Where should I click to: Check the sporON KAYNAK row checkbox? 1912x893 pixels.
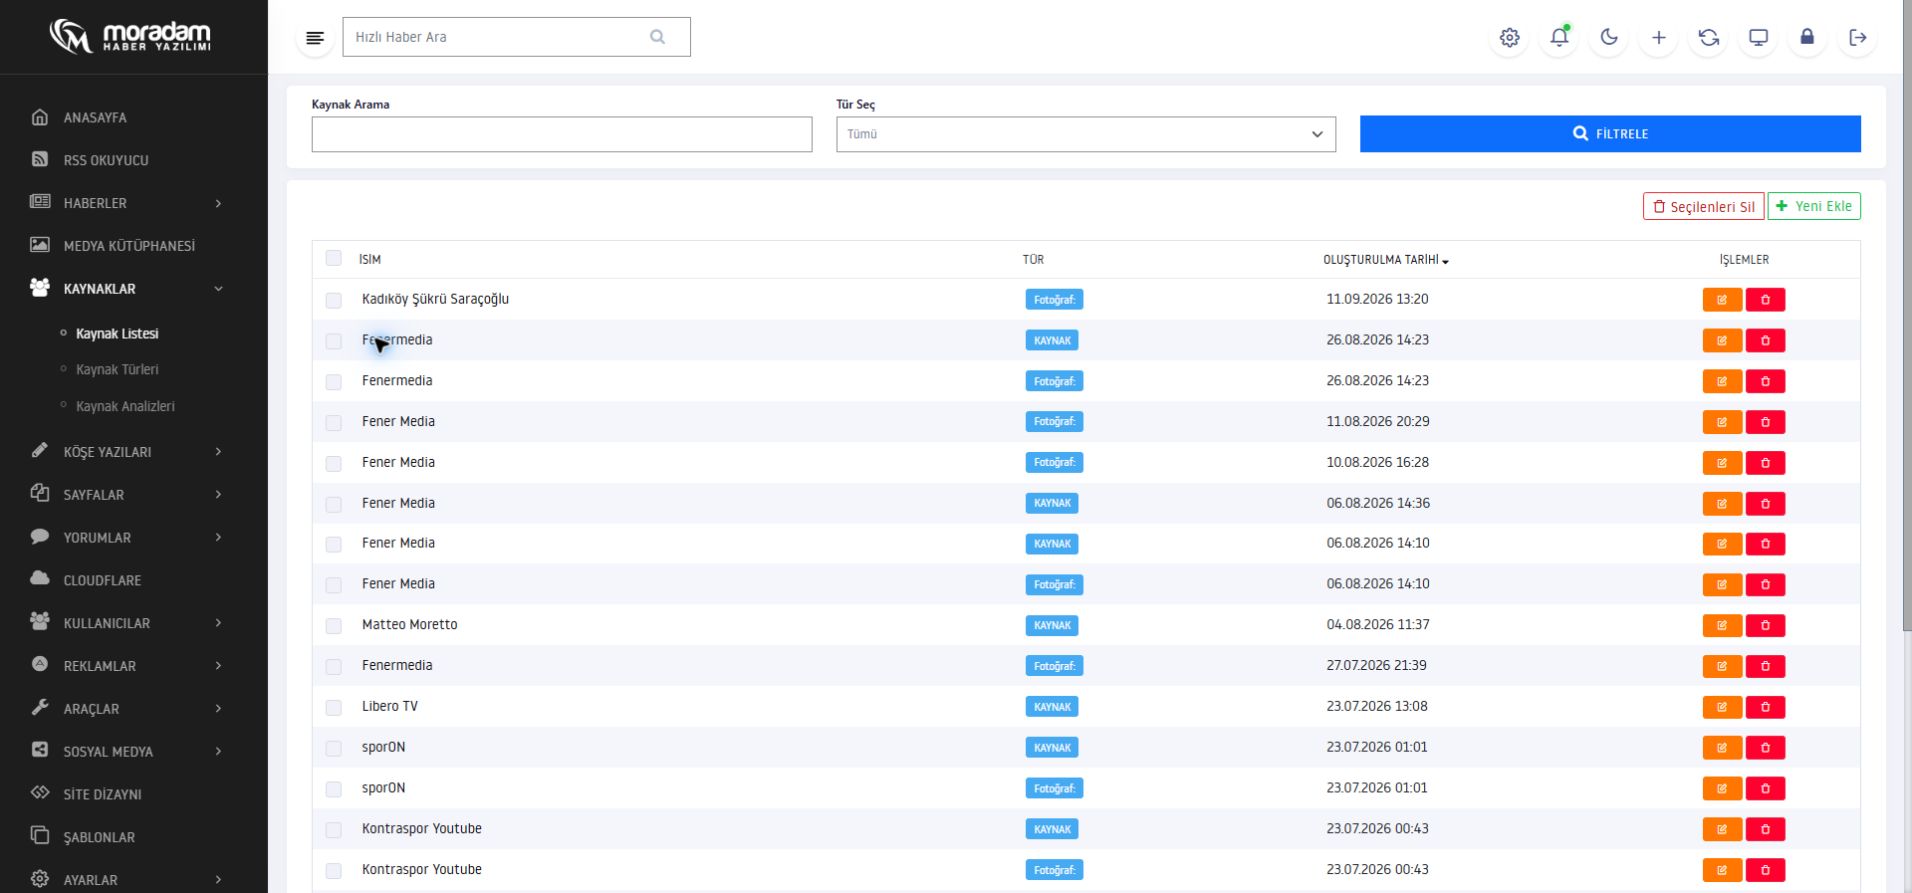334,748
